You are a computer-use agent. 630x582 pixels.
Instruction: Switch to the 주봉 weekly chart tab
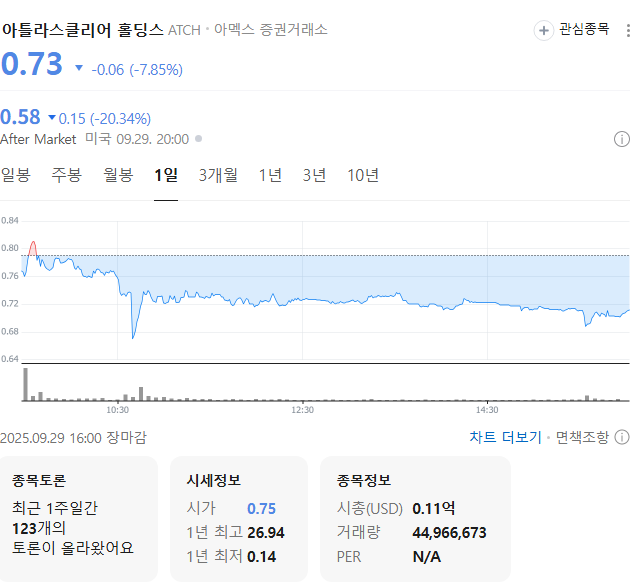tap(67, 175)
